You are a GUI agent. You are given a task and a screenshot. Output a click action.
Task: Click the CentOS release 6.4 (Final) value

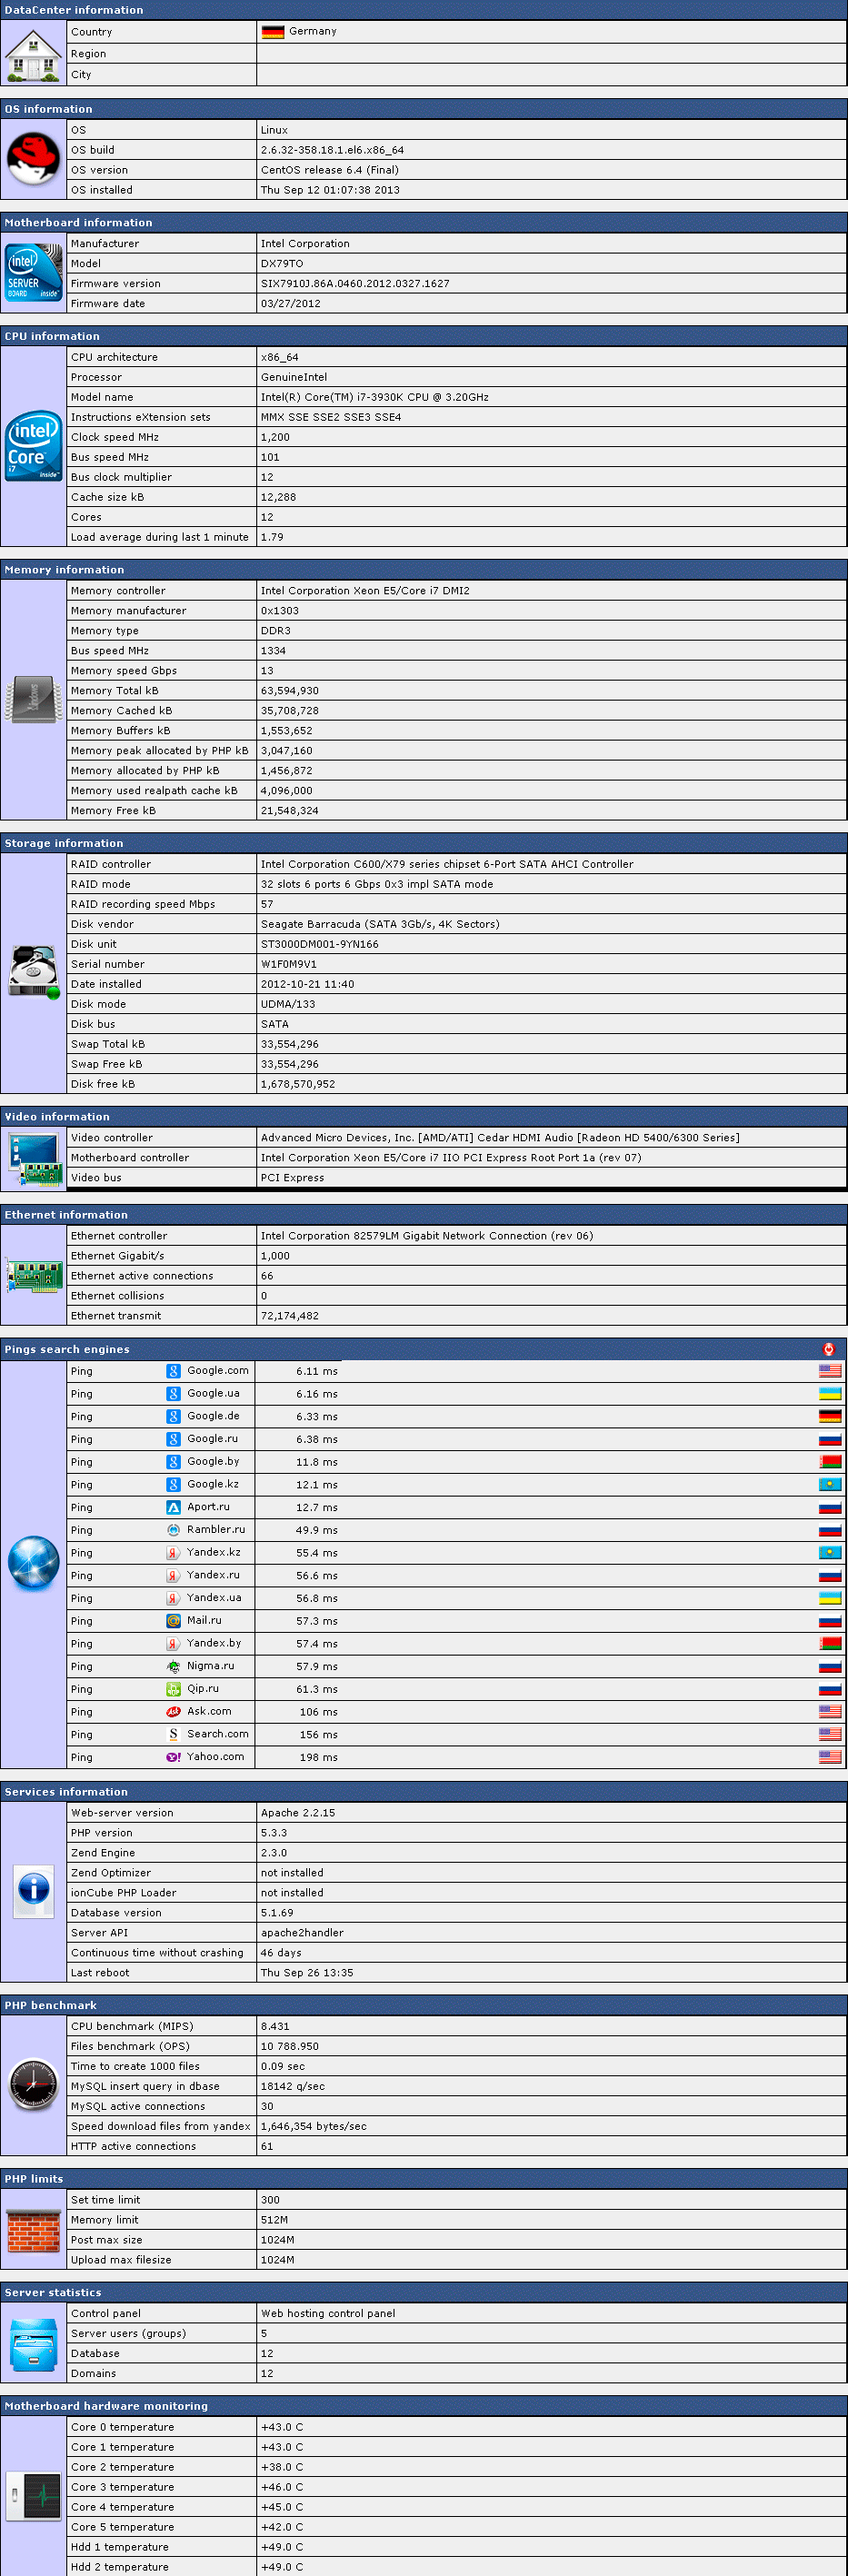click(x=329, y=170)
